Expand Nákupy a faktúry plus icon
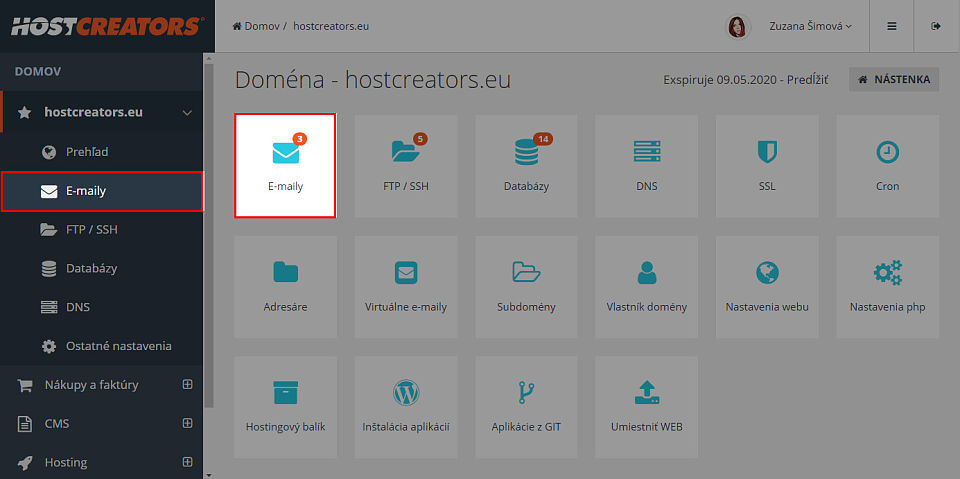The height and width of the screenshot is (479, 960). [x=187, y=385]
